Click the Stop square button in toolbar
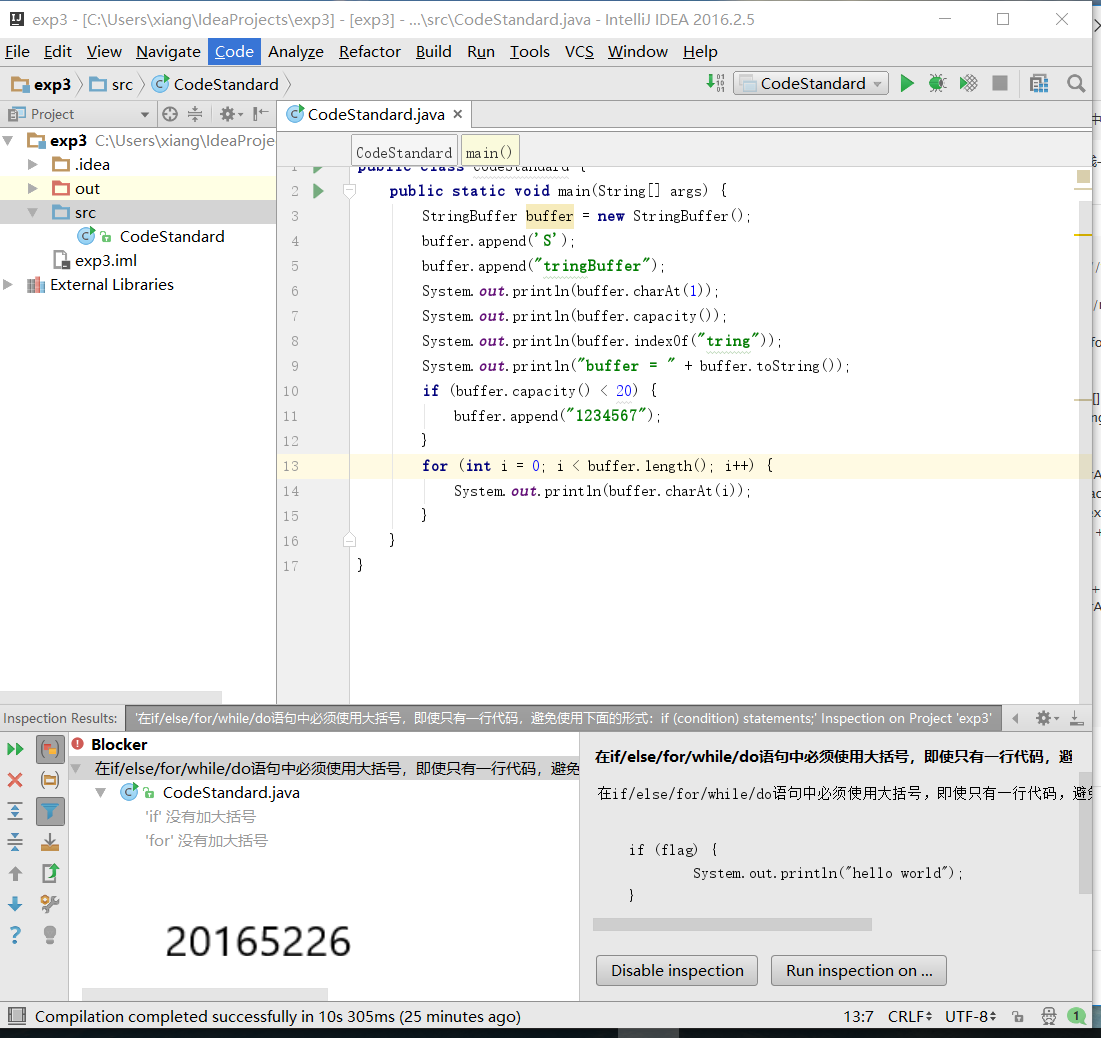 [x=1000, y=84]
